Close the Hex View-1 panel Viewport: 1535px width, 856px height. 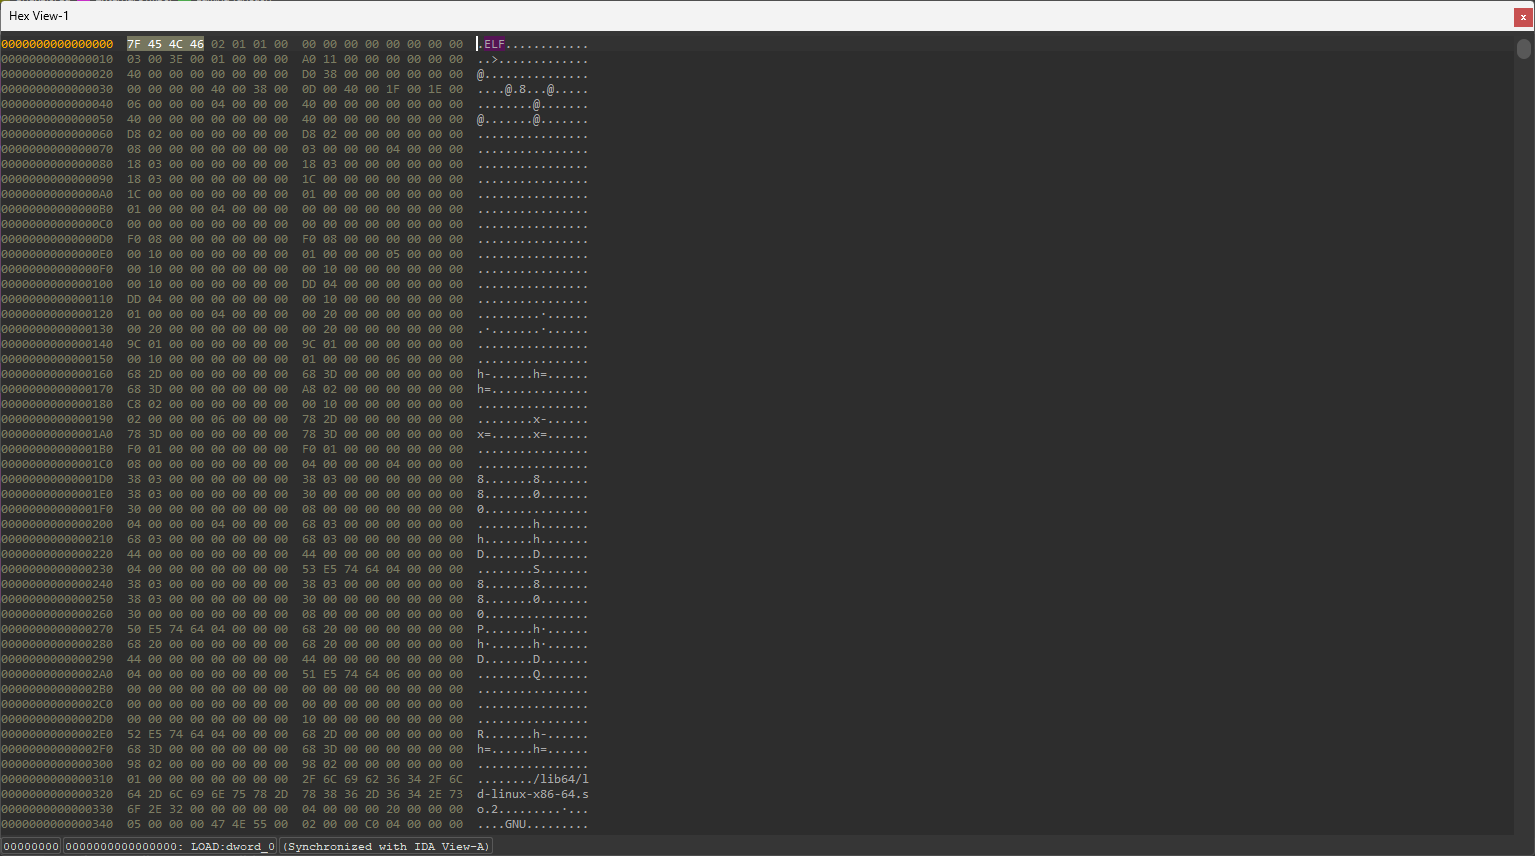point(1523,17)
